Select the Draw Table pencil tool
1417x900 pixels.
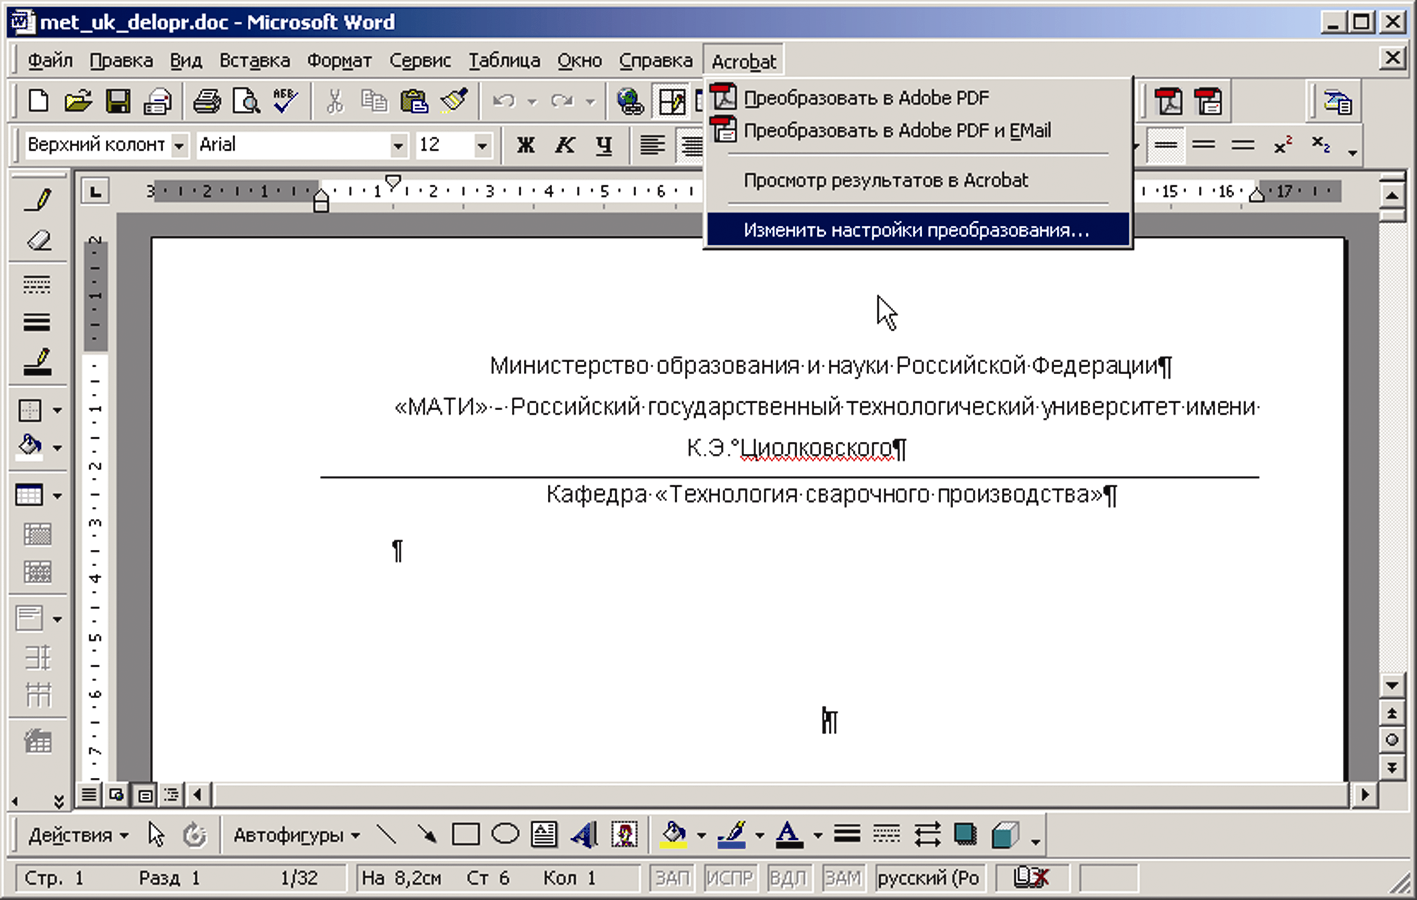point(38,200)
